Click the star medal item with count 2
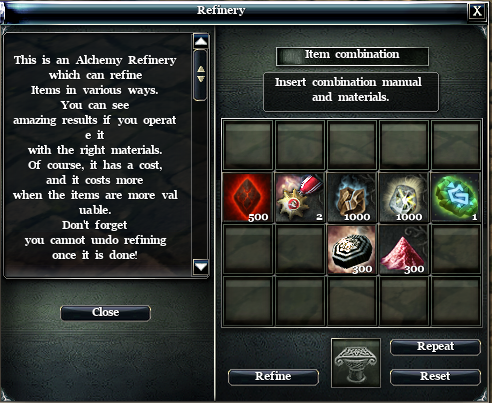 click(x=300, y=197)
